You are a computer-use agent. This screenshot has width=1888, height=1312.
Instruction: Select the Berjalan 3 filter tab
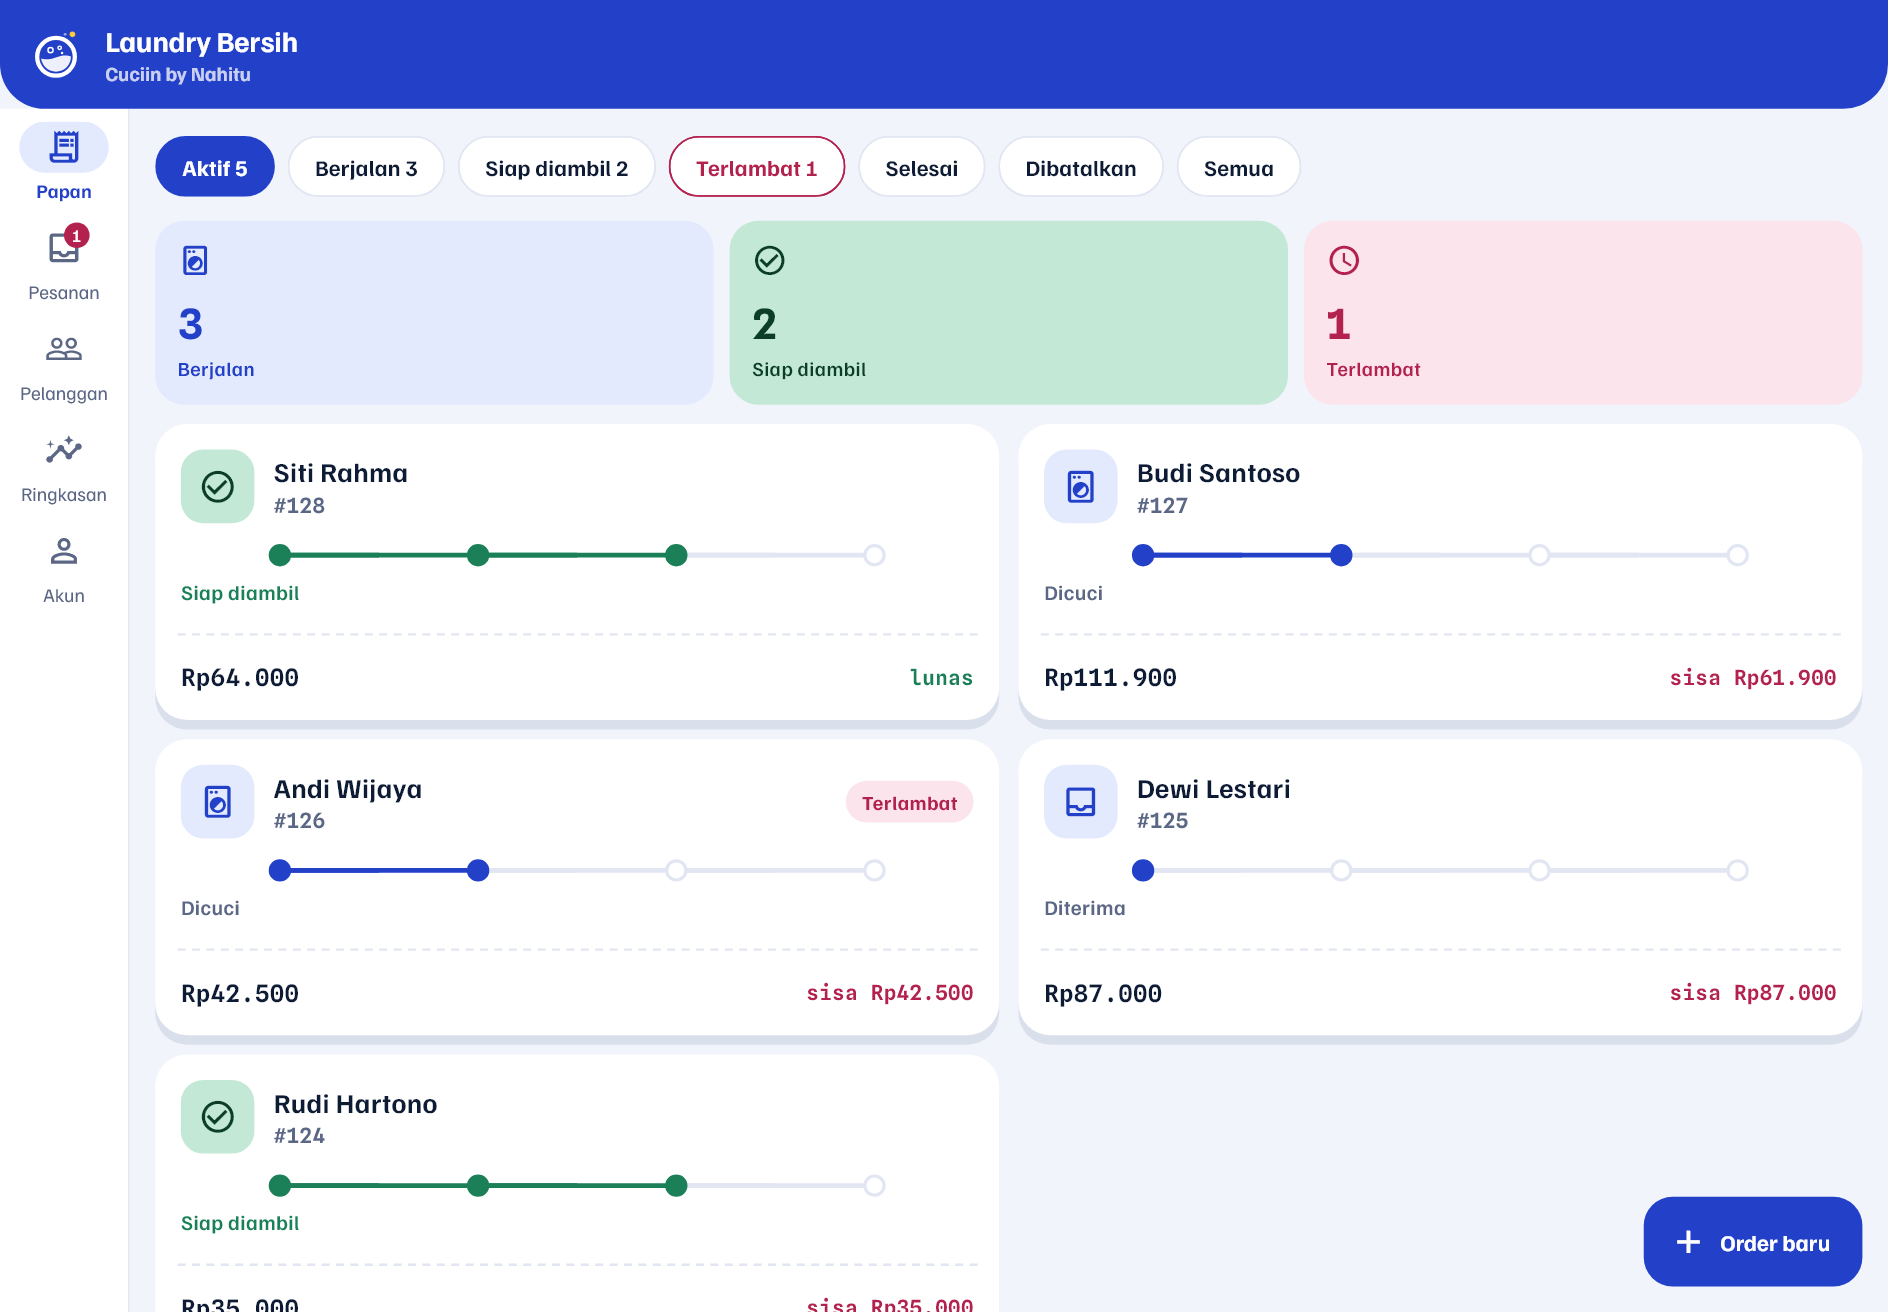366,167
